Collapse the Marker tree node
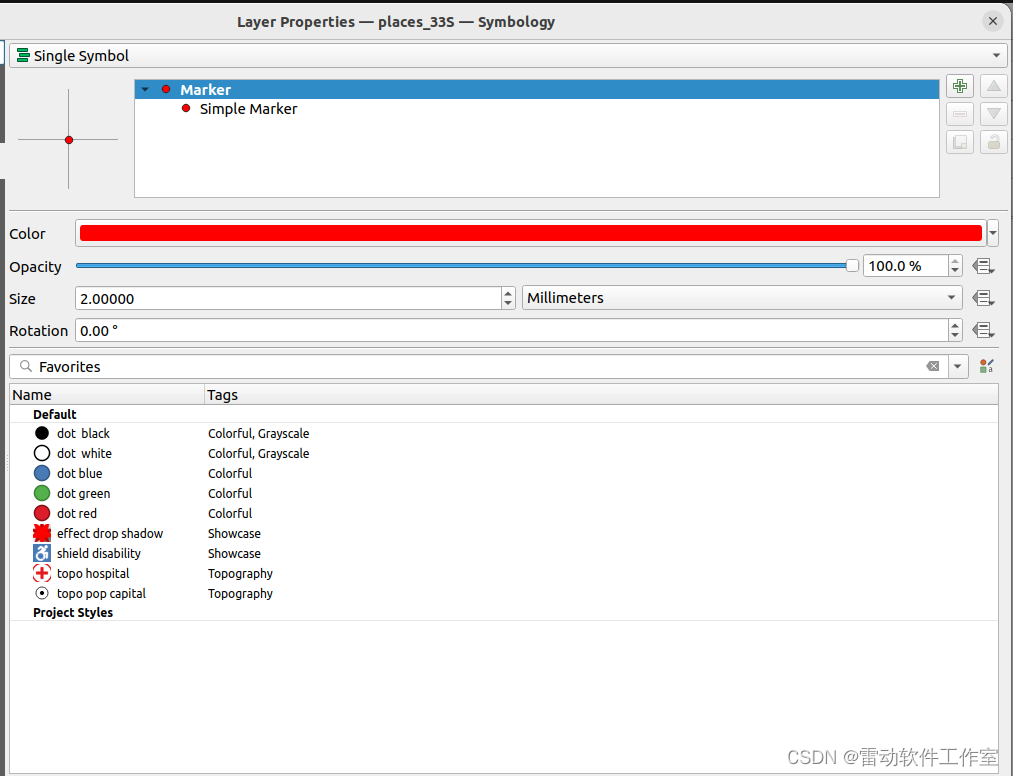This screenshot has height=776, width=1013. [145, 90]
